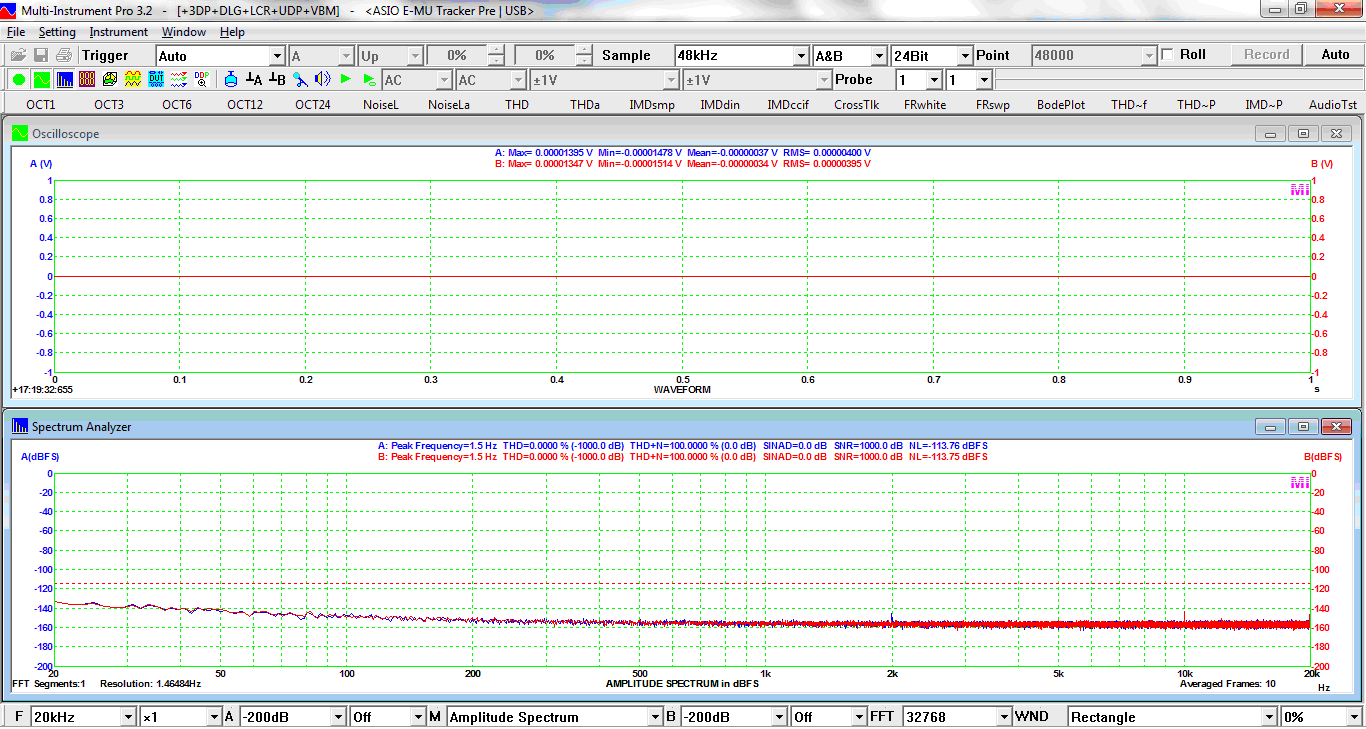Open the FFT size 32768 dropdown
Screen dimensions: 1366x729
tap(1003, 717)
